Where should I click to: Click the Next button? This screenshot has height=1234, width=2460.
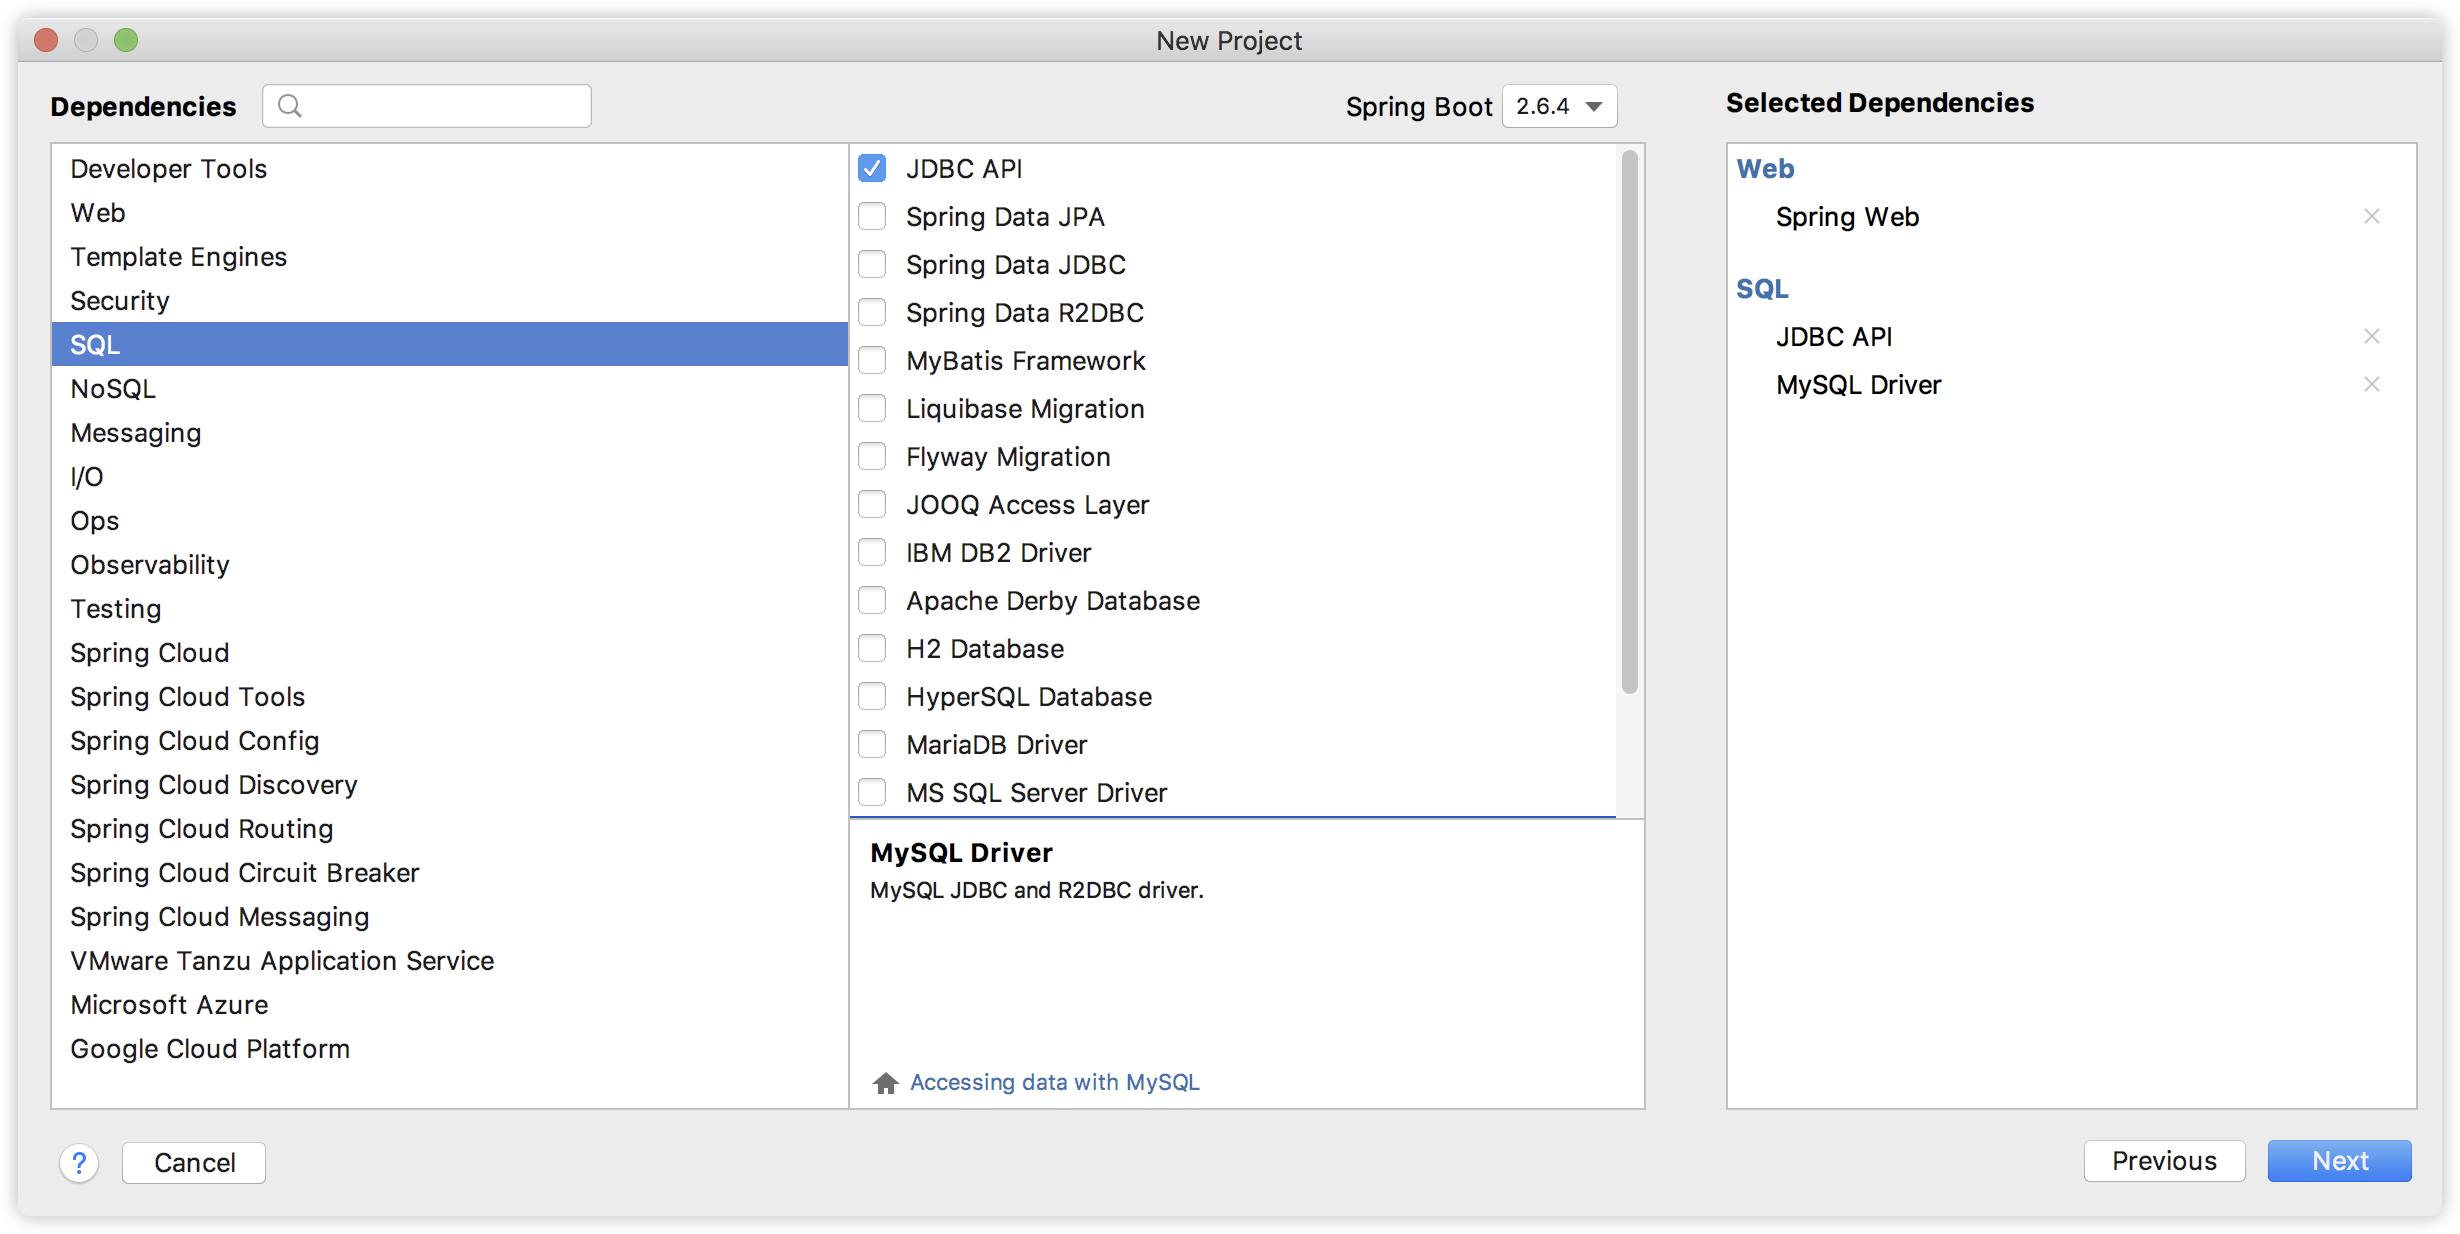(x=2339, y=1161)
